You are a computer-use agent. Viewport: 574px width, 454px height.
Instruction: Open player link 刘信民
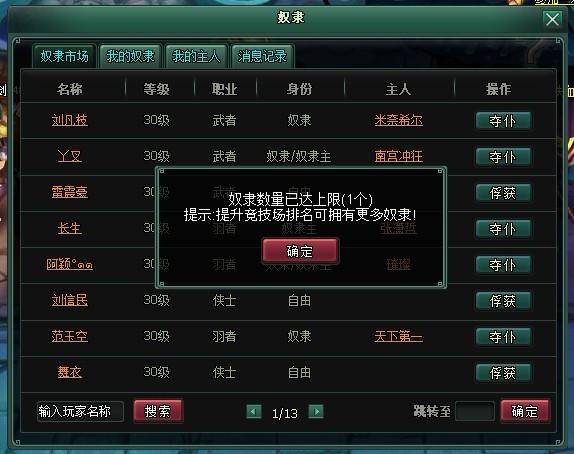coord(70,301)
